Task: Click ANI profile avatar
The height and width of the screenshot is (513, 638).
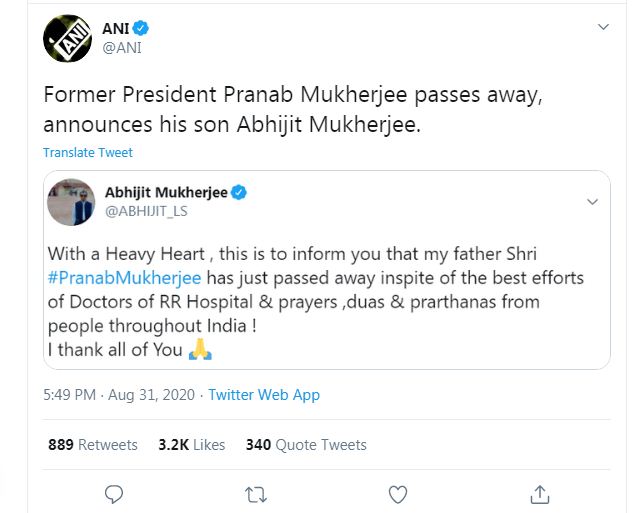Action: (68, 39)
